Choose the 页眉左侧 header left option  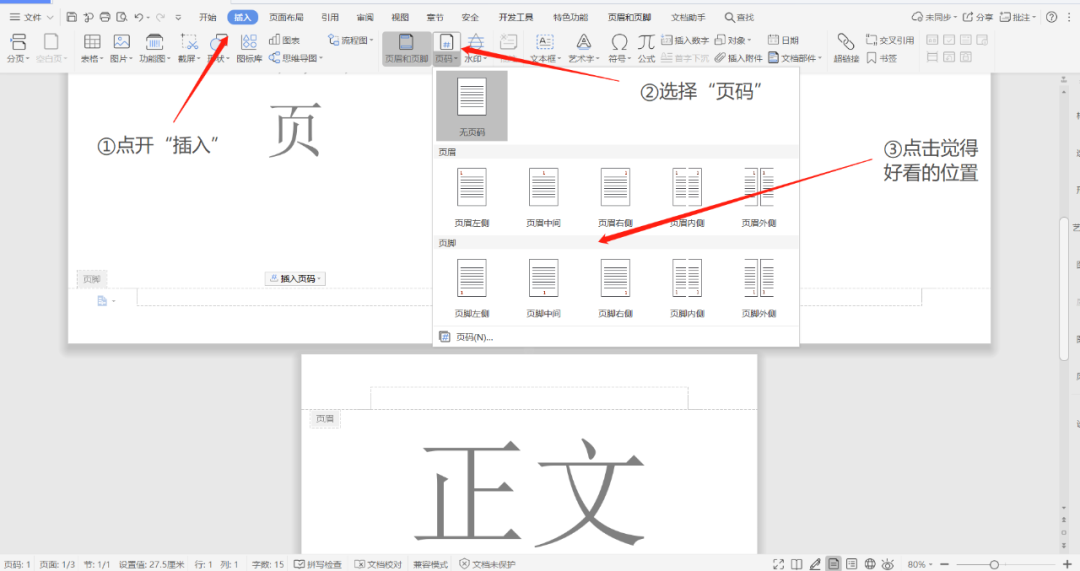pos(472,197)
